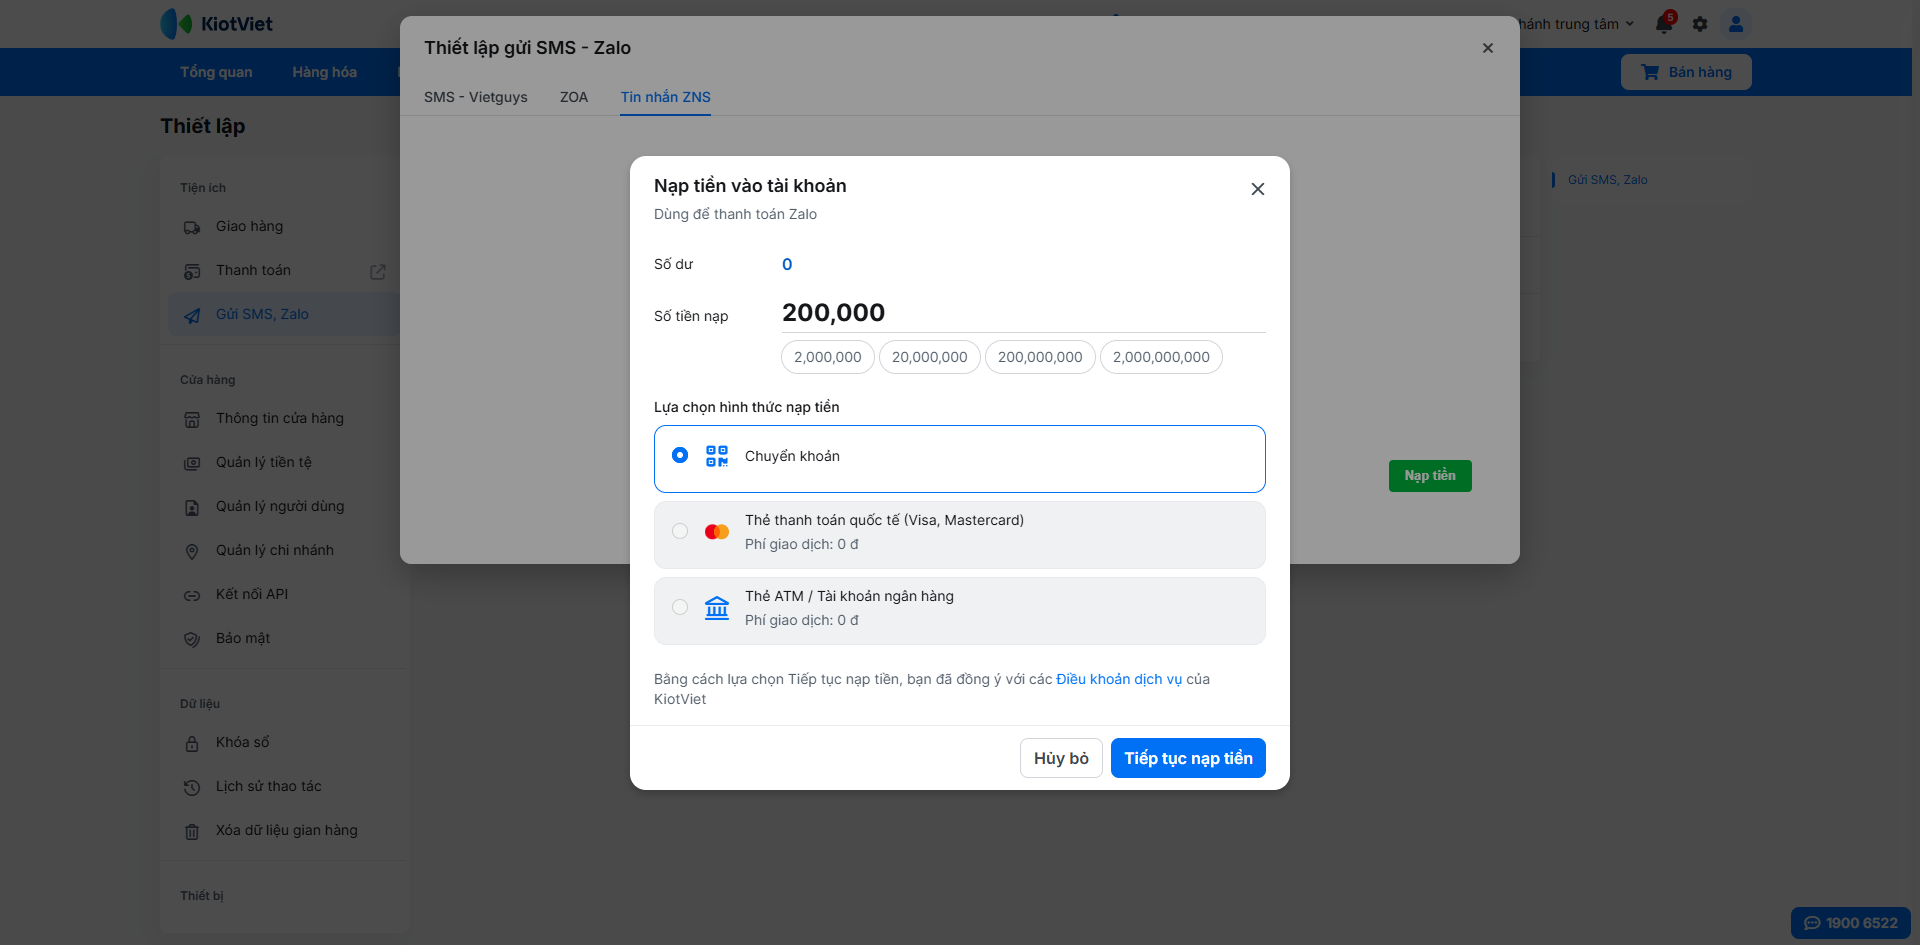Click the Hủy bỏ button
The height and width of the screenshot is (945, 1920).
tap(1061, 758)
